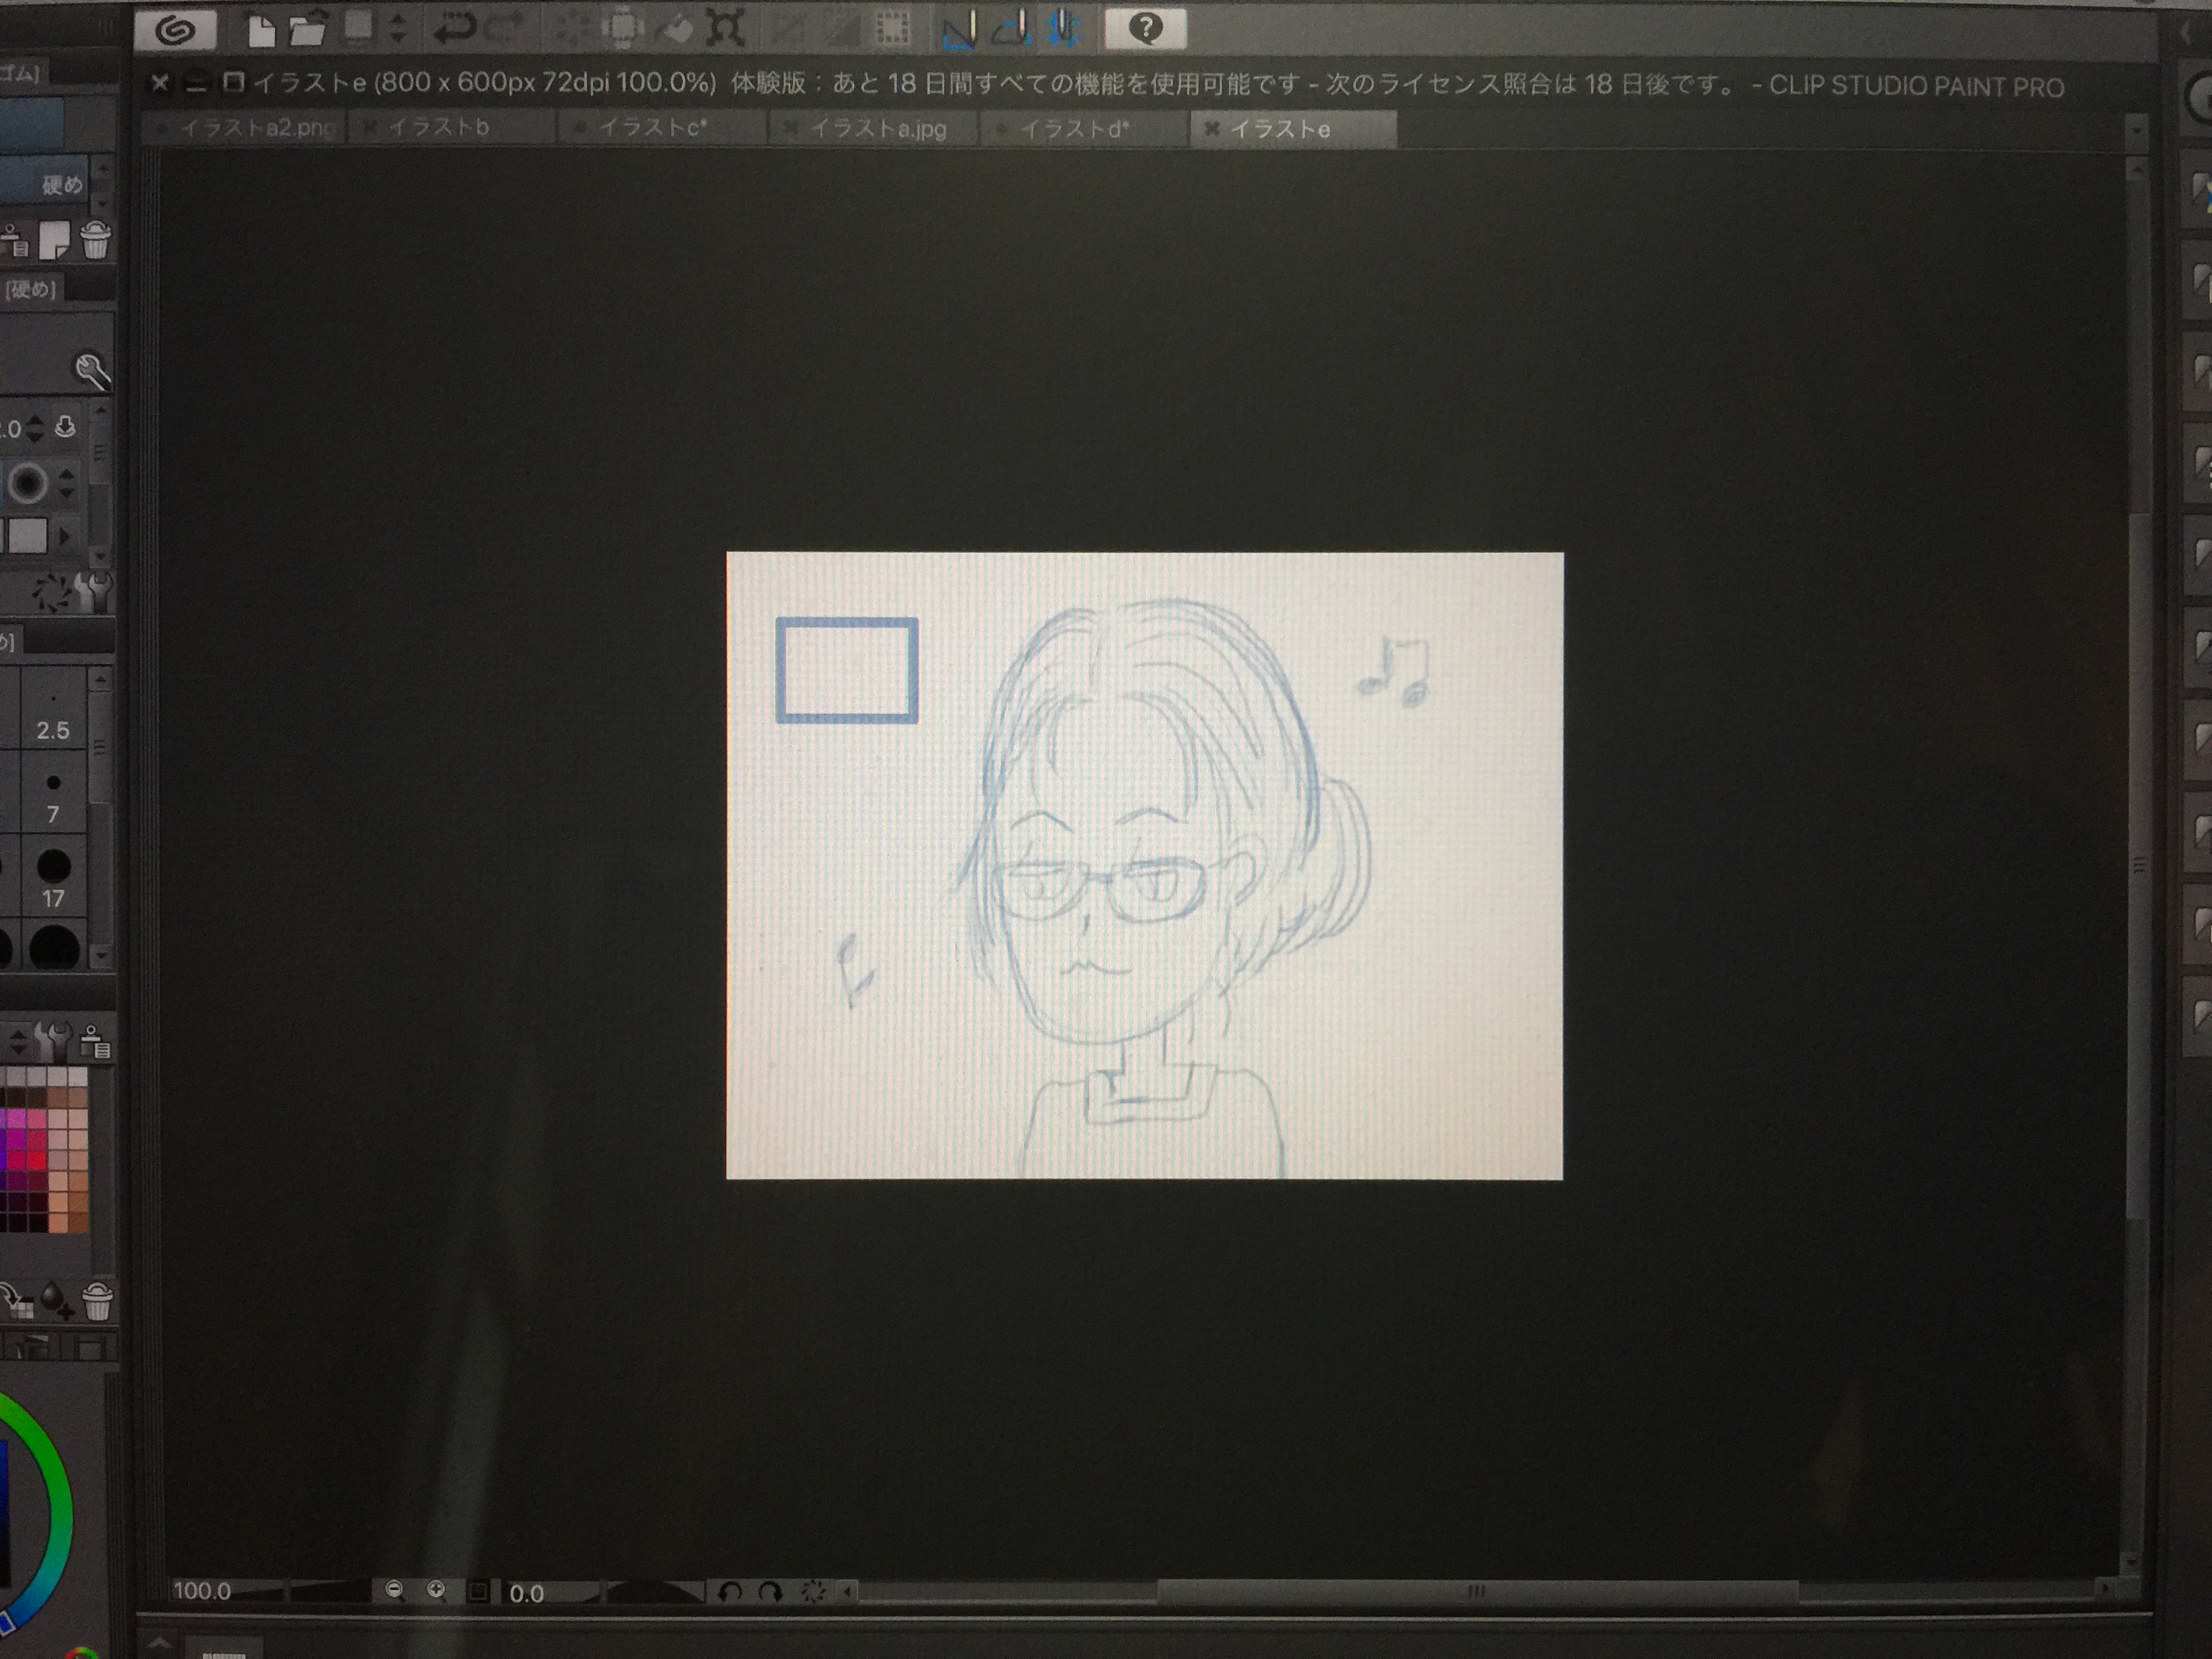Click the Fill bucket icon in command bar
The width and height of the screenshot is (2212, 1659).
point(677,29)
